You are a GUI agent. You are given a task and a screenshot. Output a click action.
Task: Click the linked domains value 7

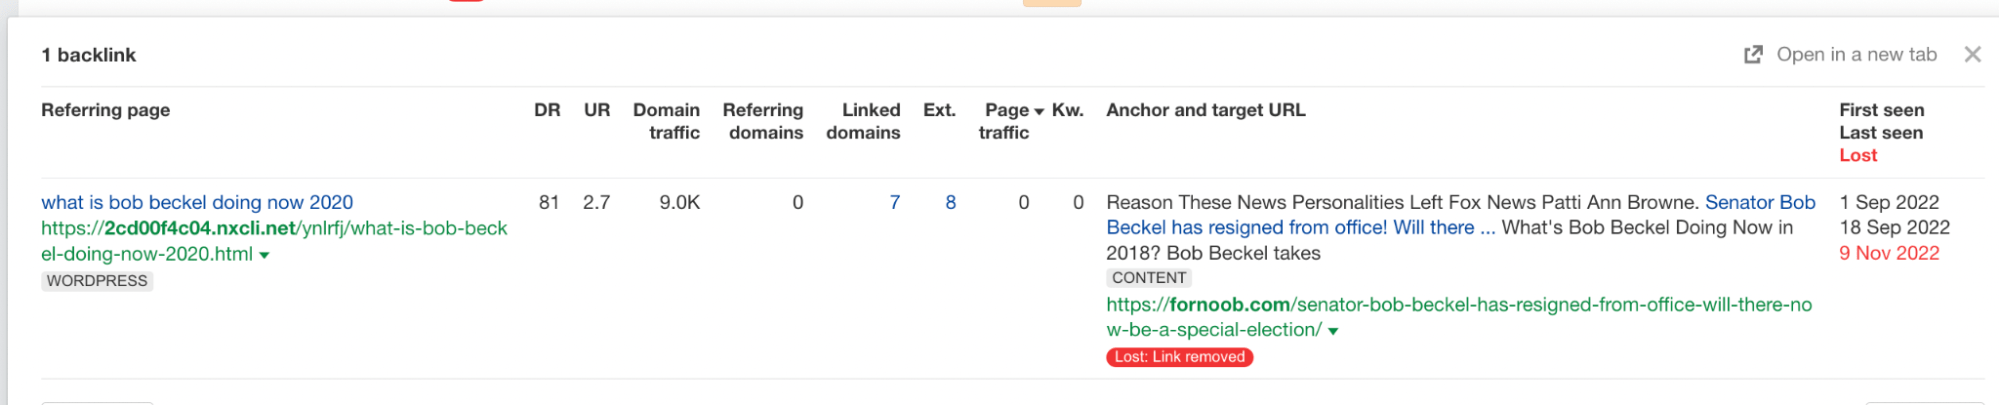pyautogui.click(x=894, y=202)
